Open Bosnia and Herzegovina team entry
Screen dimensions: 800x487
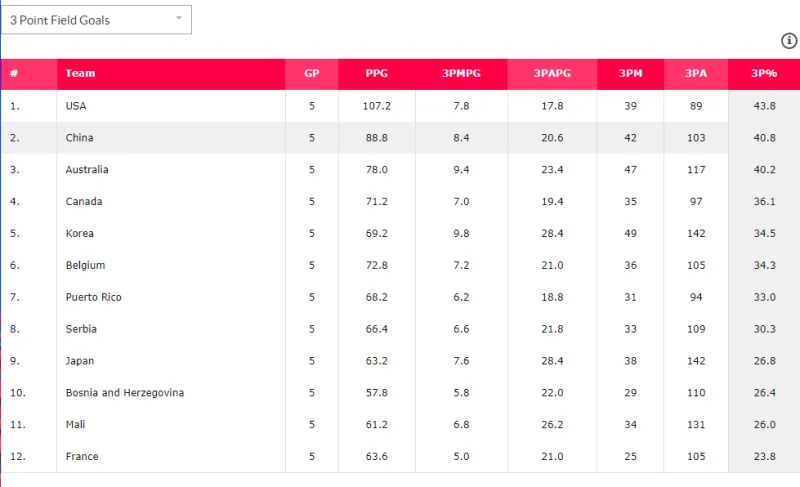point(125,393)
